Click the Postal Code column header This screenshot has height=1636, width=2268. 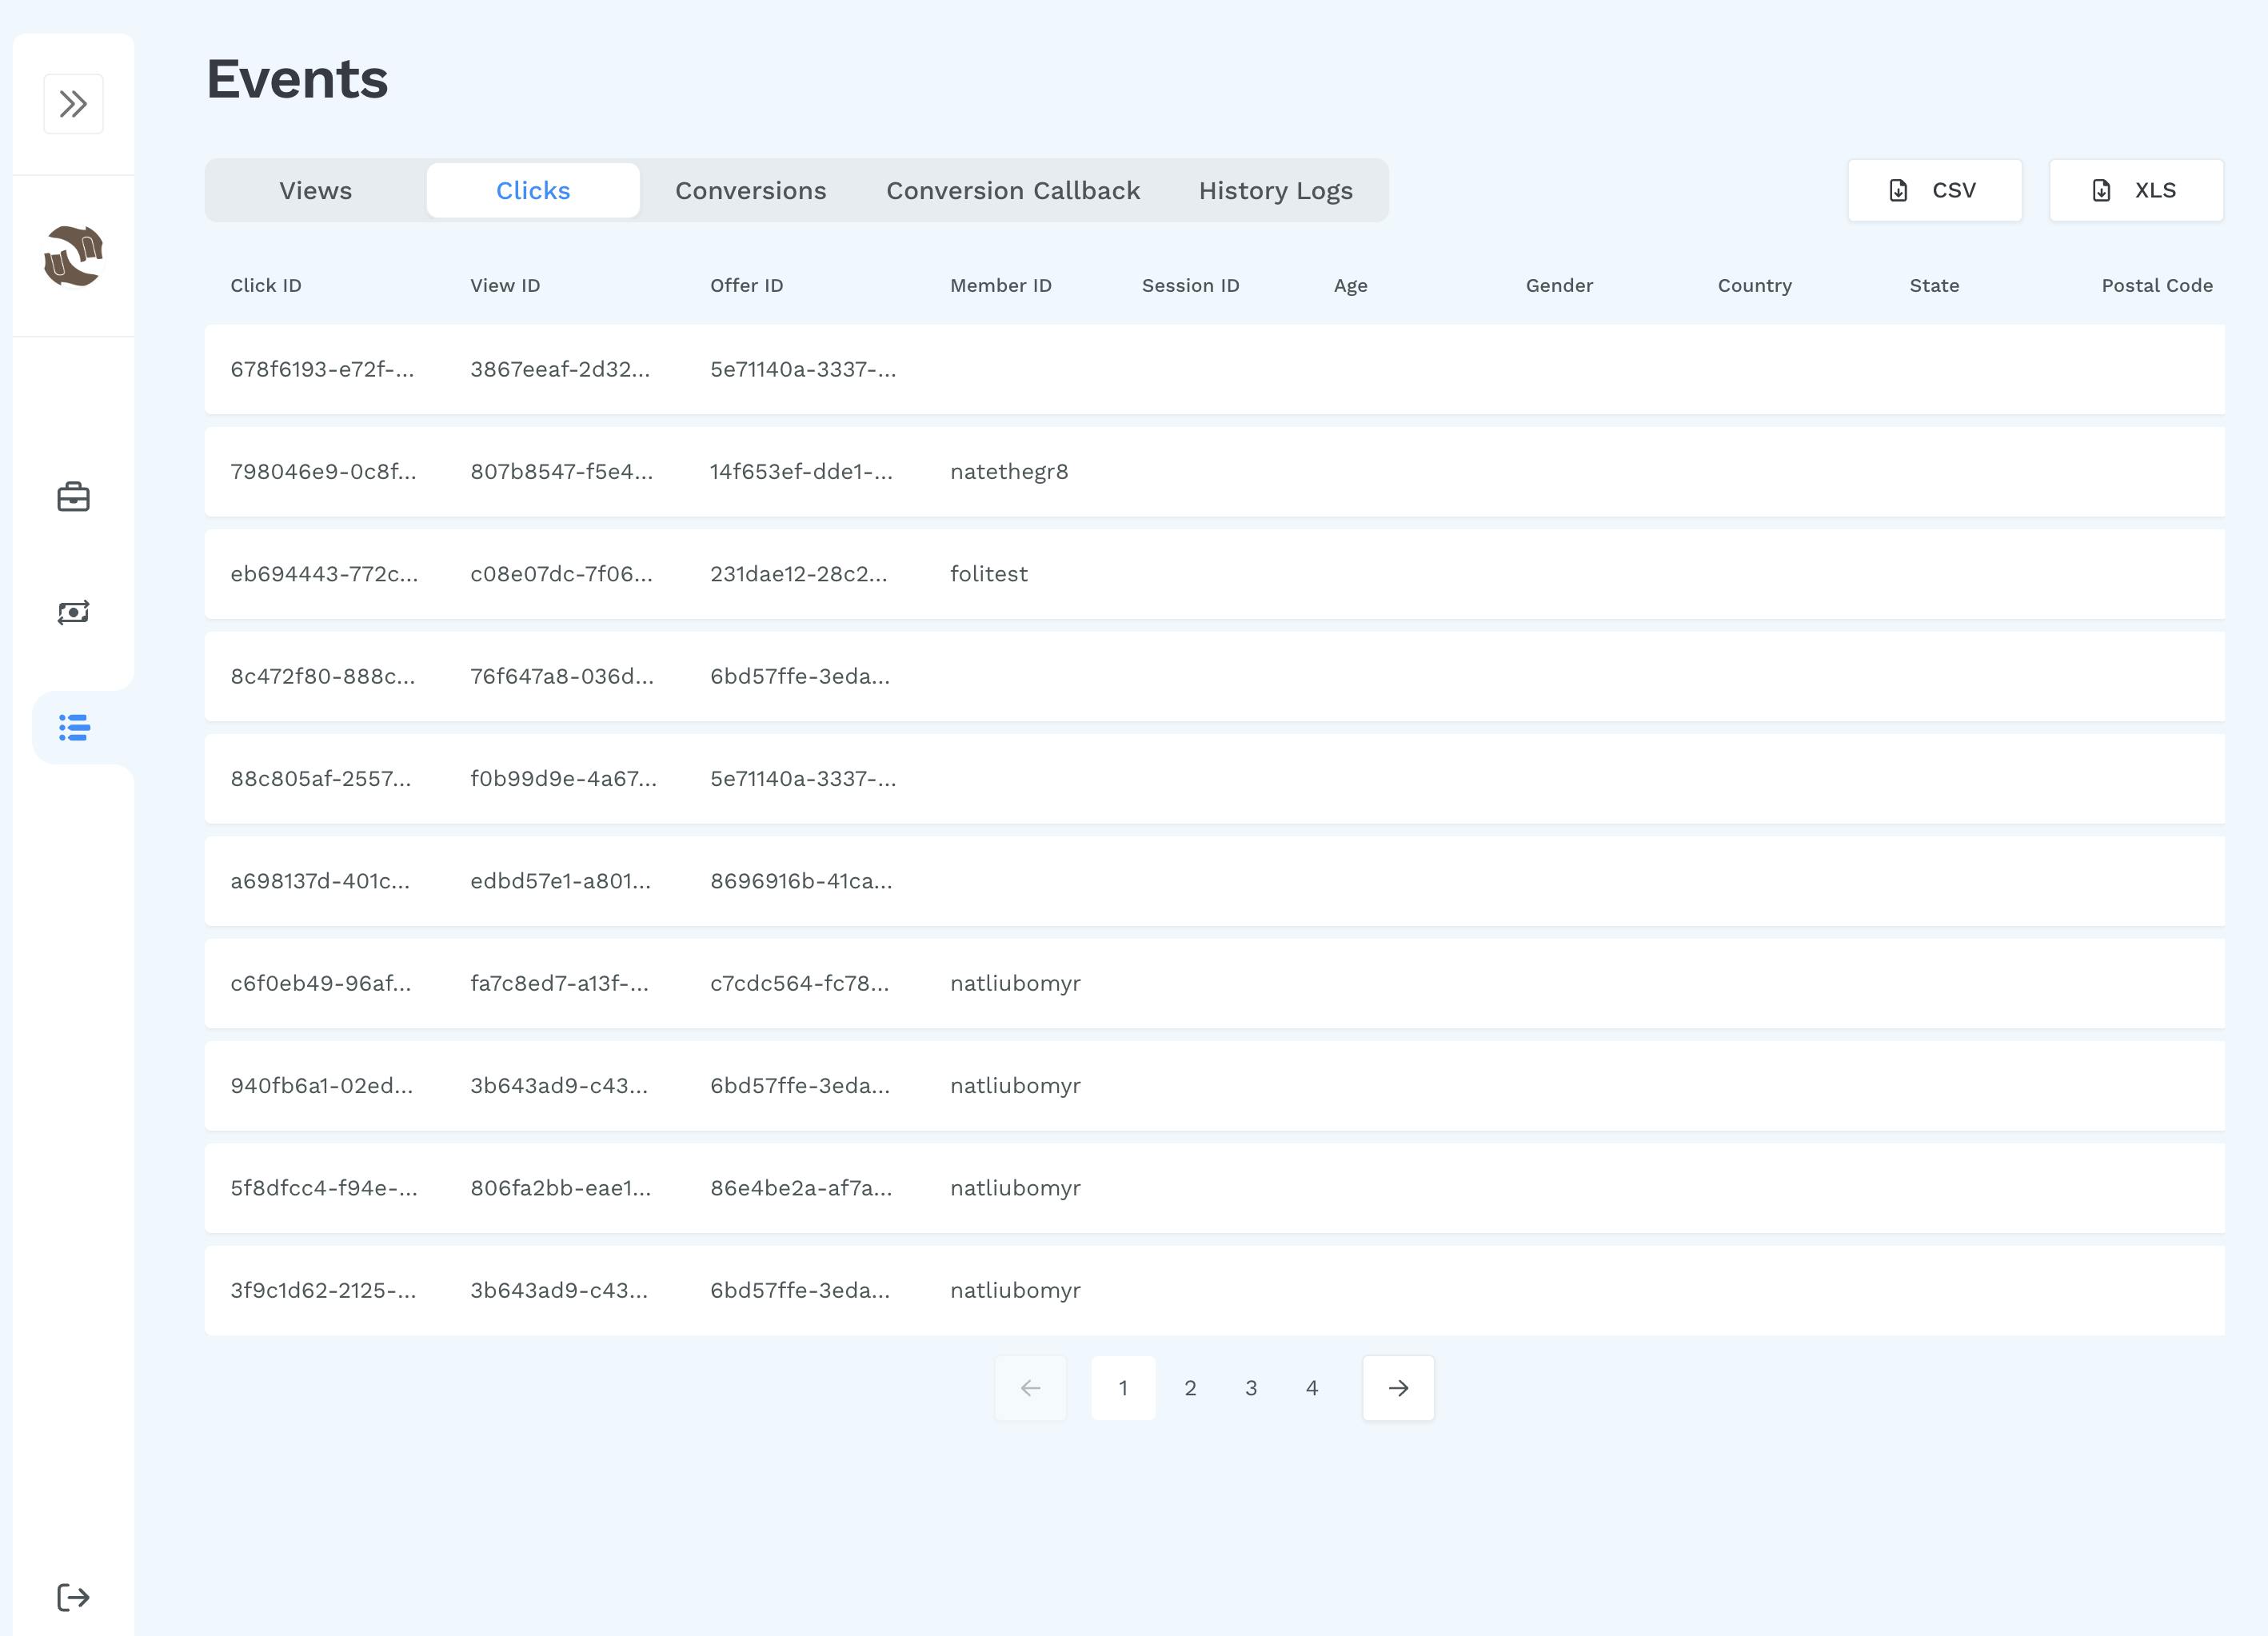click(x=2157, y=285)
